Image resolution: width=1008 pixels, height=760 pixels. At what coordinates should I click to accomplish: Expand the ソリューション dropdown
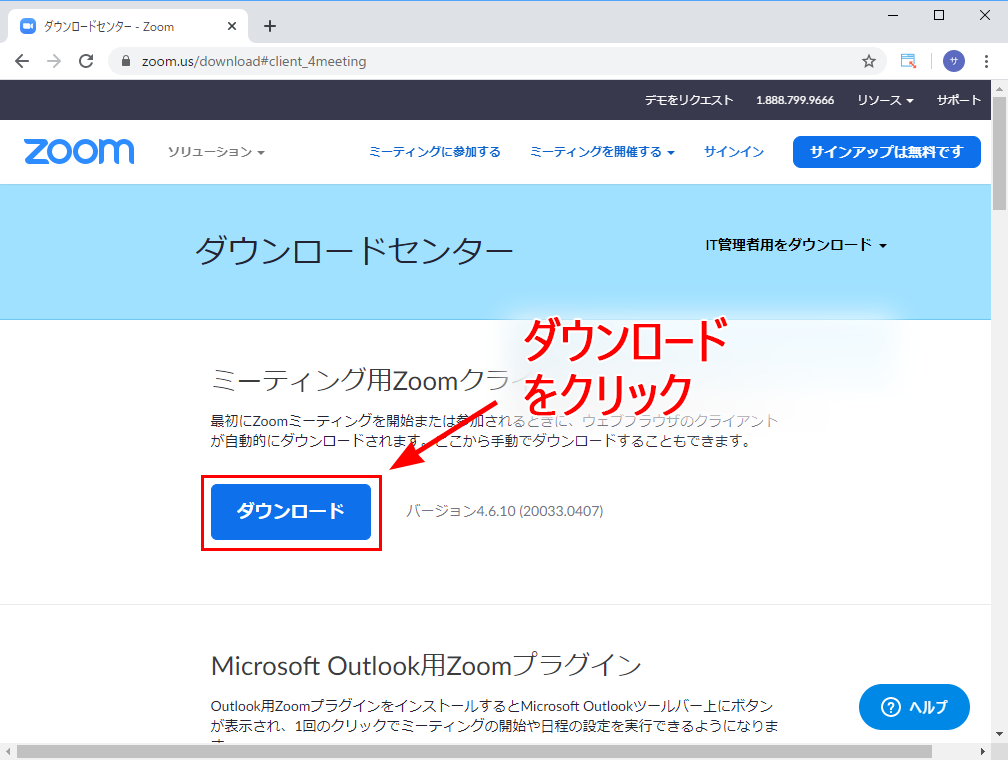coord(216,152)
